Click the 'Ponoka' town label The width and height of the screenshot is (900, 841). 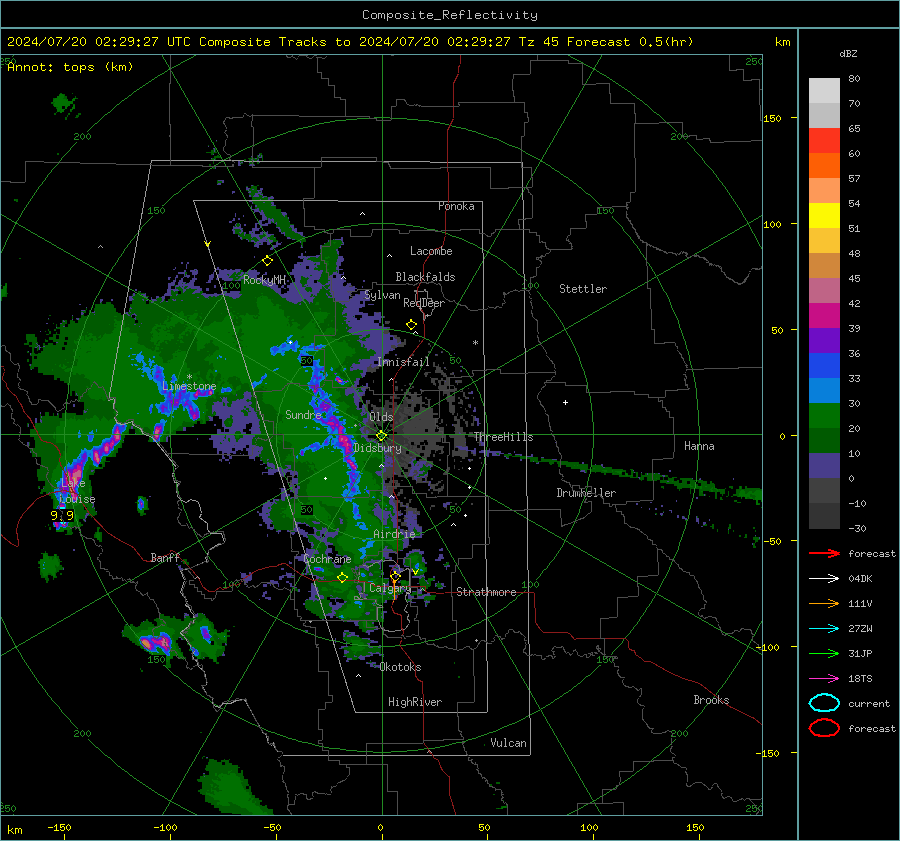pyautogui.click(x=456, y=206)
